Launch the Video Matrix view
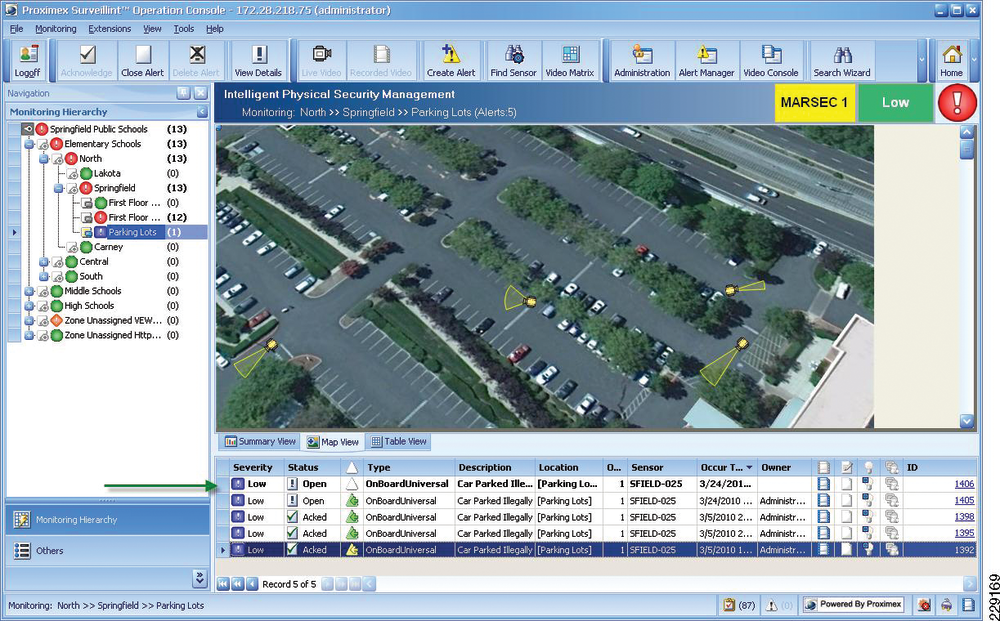This screenshot has width=1000, height=621. (571, 59)
